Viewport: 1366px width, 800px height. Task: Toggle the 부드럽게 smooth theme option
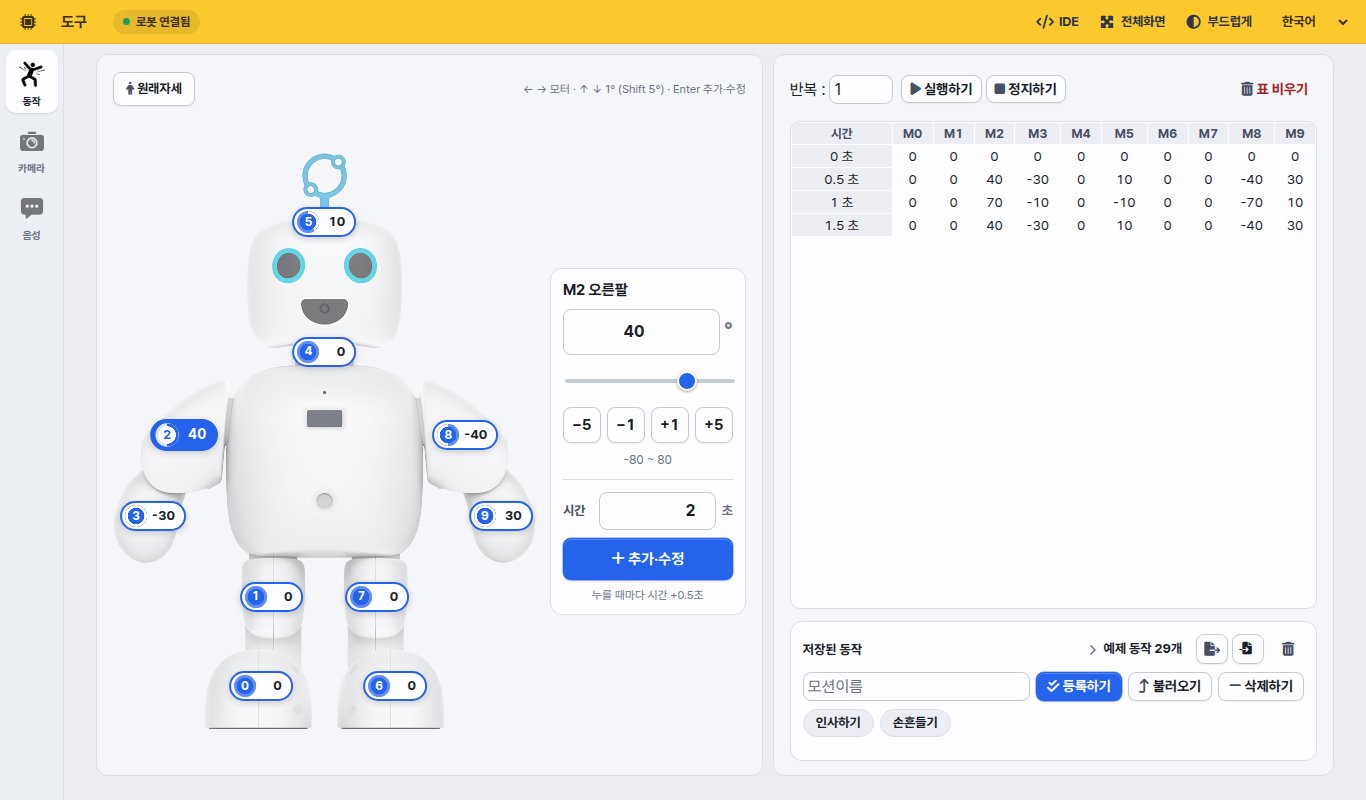point(1219,21)
